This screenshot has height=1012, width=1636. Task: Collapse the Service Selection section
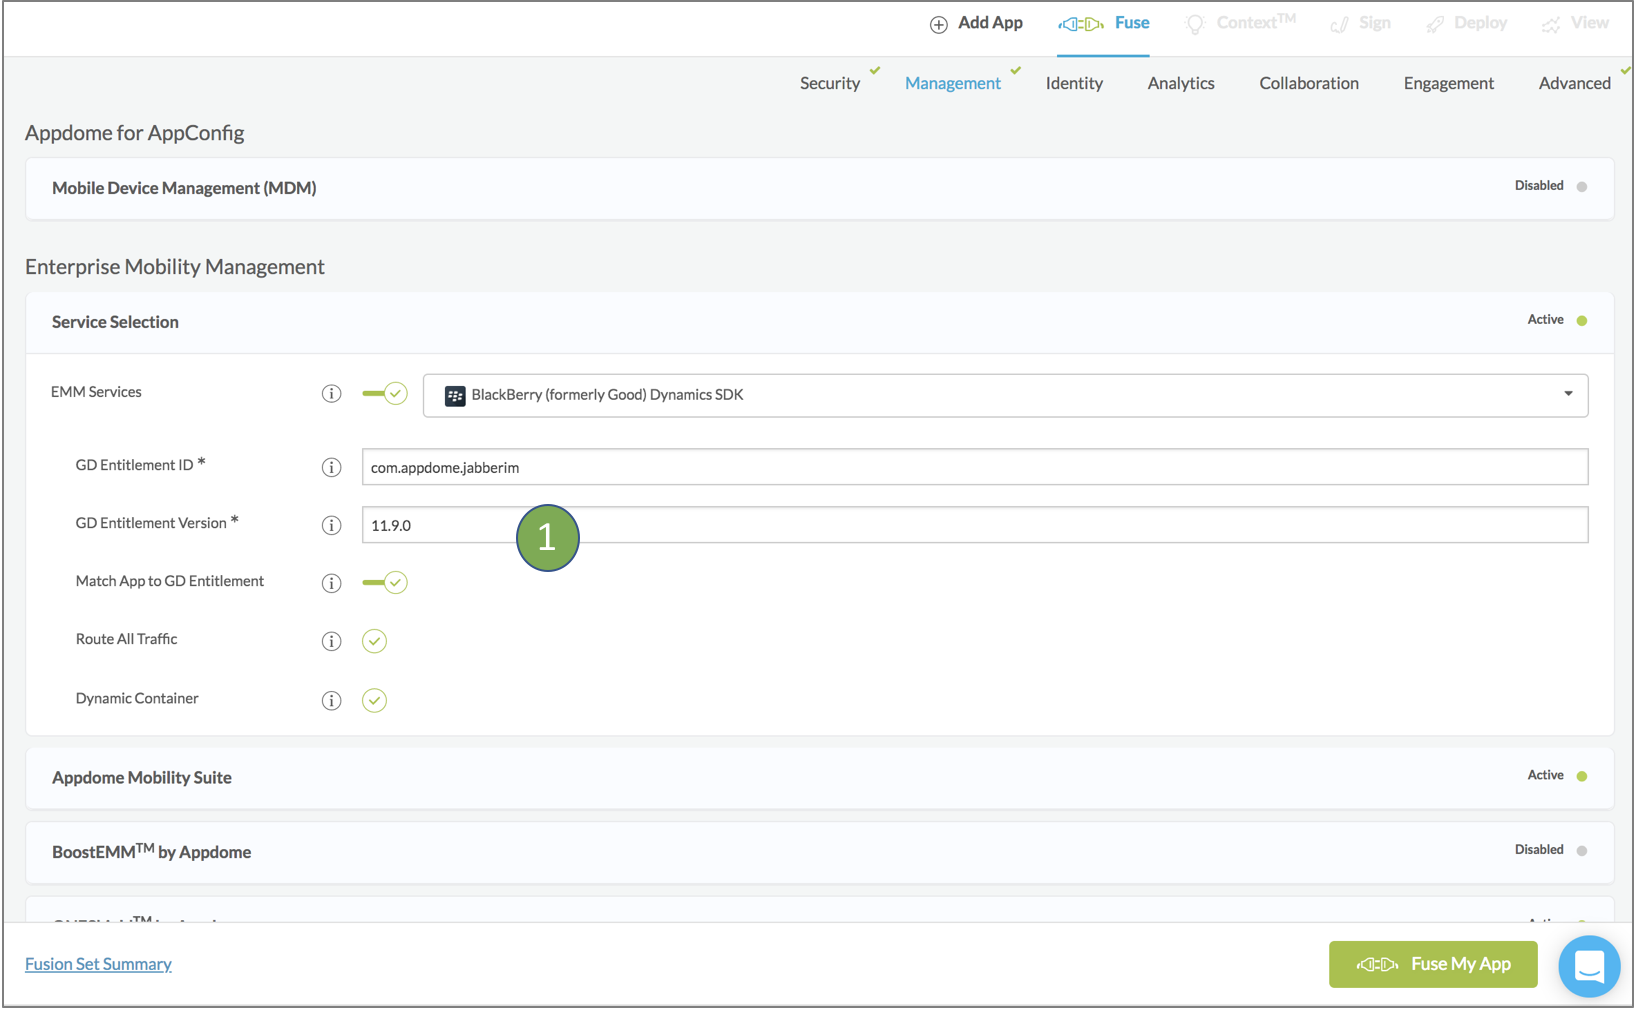point(819,322)
